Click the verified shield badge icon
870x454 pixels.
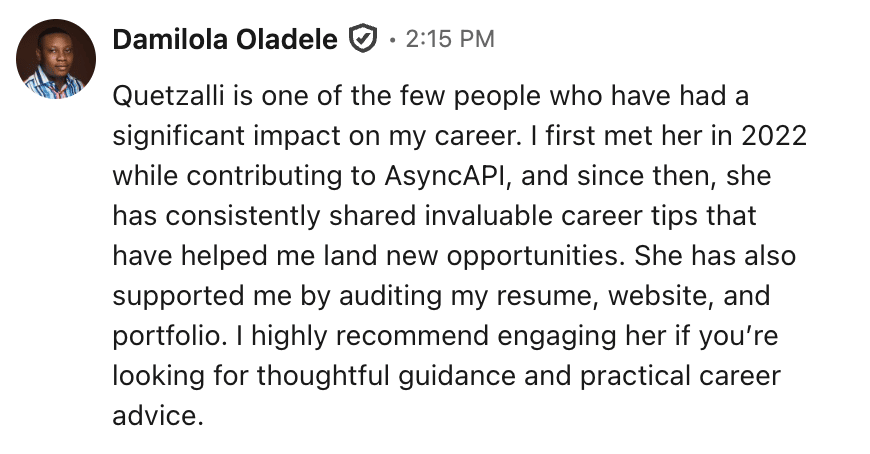(x=362, y=40)
